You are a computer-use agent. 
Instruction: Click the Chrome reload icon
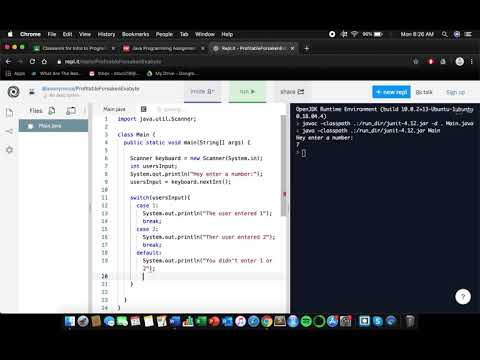tap(32, 61)
